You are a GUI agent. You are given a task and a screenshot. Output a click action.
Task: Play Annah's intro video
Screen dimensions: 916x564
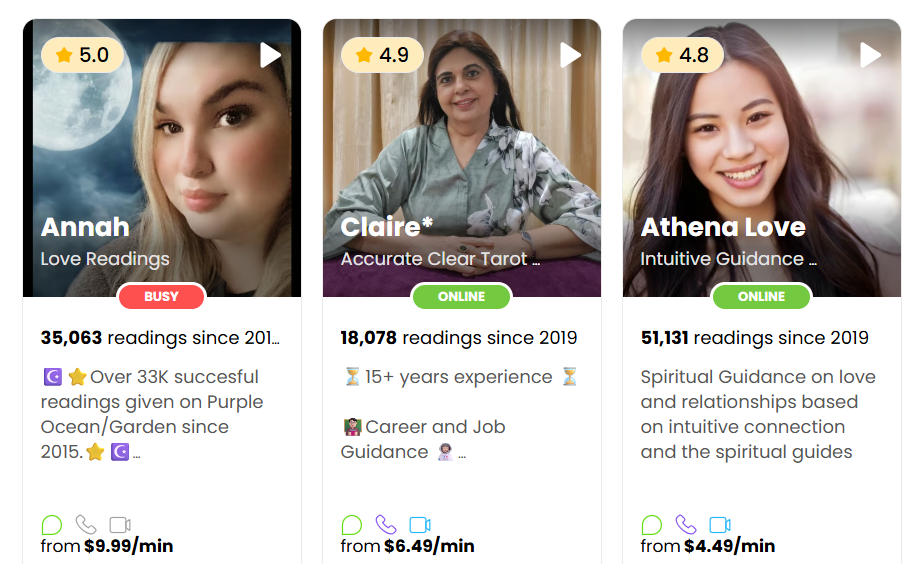tap(270, 55)
